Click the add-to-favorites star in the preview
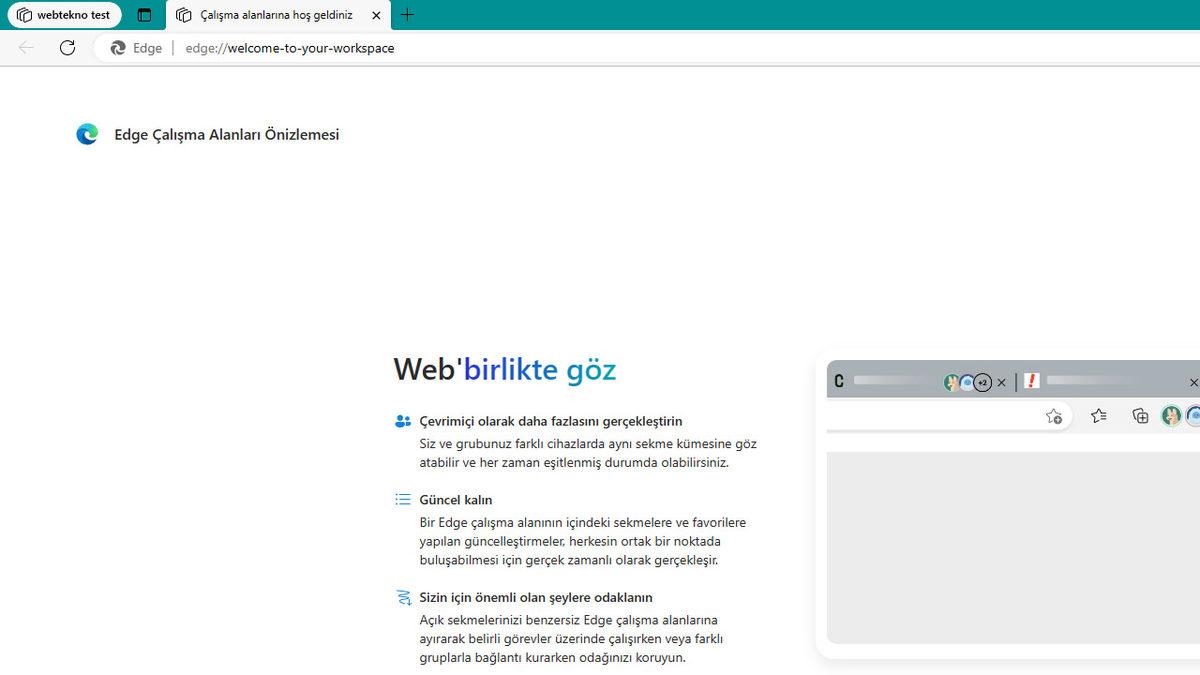 (x=1054, y=415)
